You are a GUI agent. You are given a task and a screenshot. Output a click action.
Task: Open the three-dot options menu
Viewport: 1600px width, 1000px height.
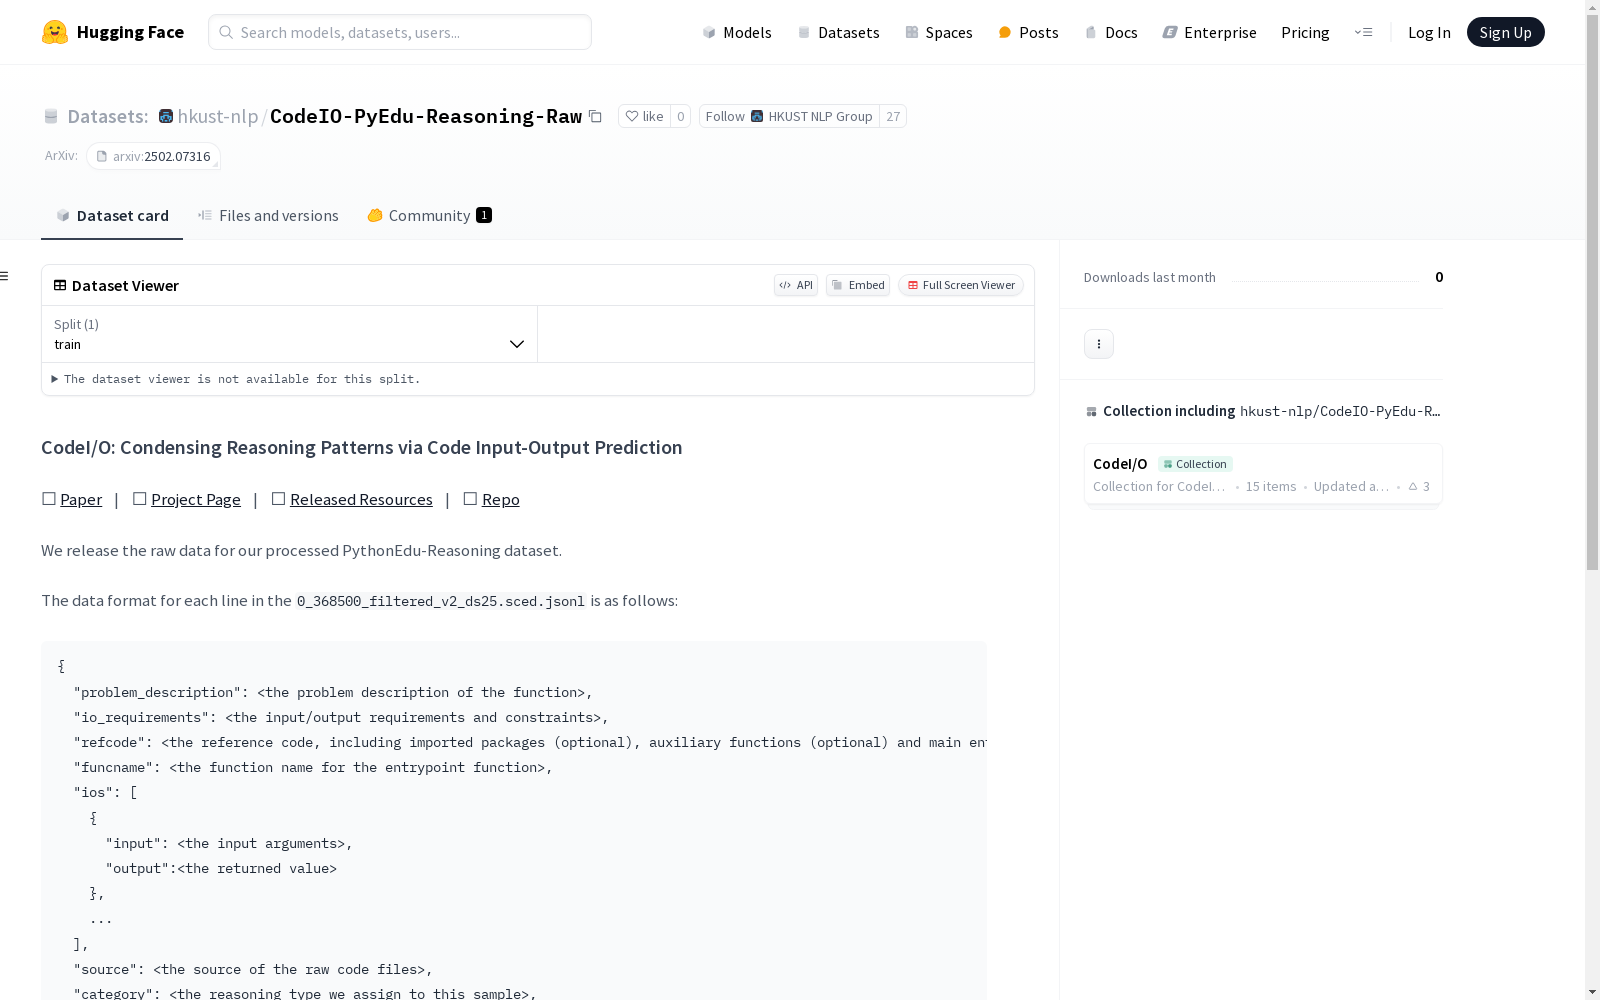pos(1099,344)
